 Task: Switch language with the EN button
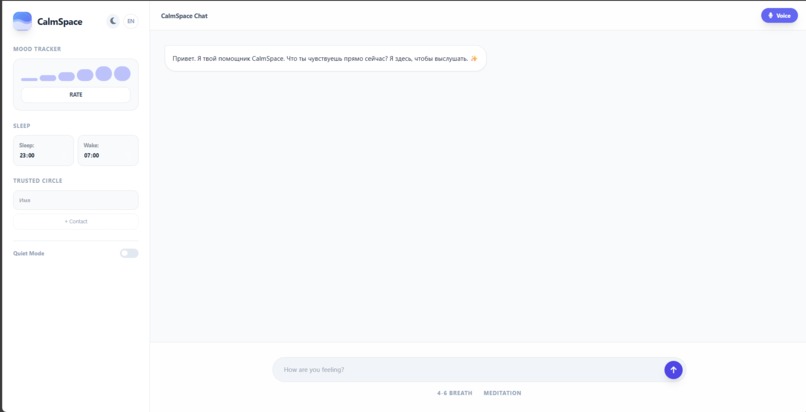(x=131, y=21)
